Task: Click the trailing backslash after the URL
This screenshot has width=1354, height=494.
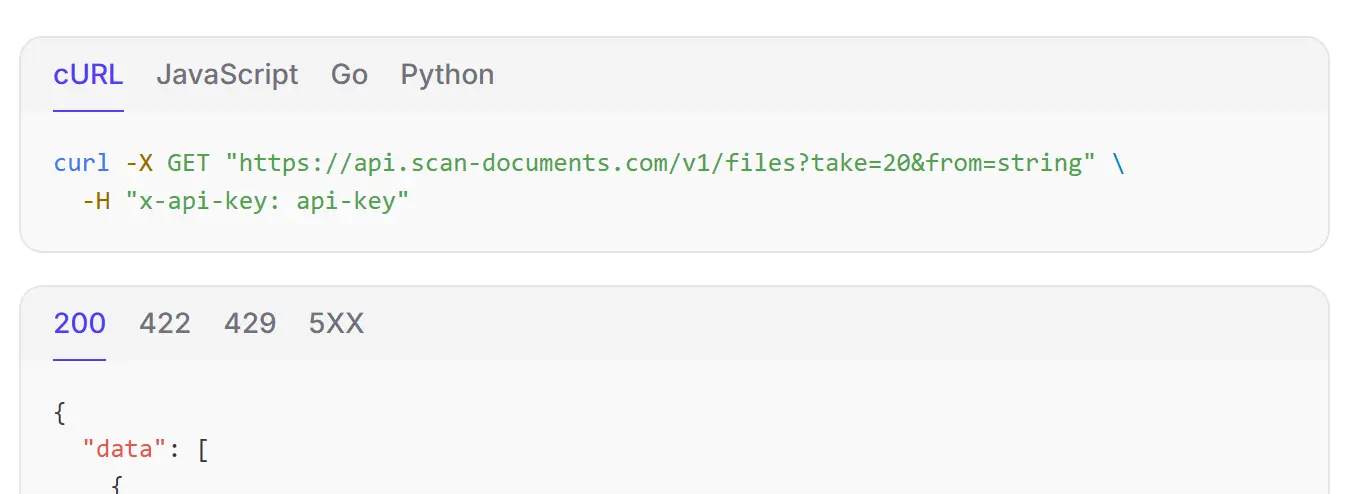Action: [x=1118, y=163]
